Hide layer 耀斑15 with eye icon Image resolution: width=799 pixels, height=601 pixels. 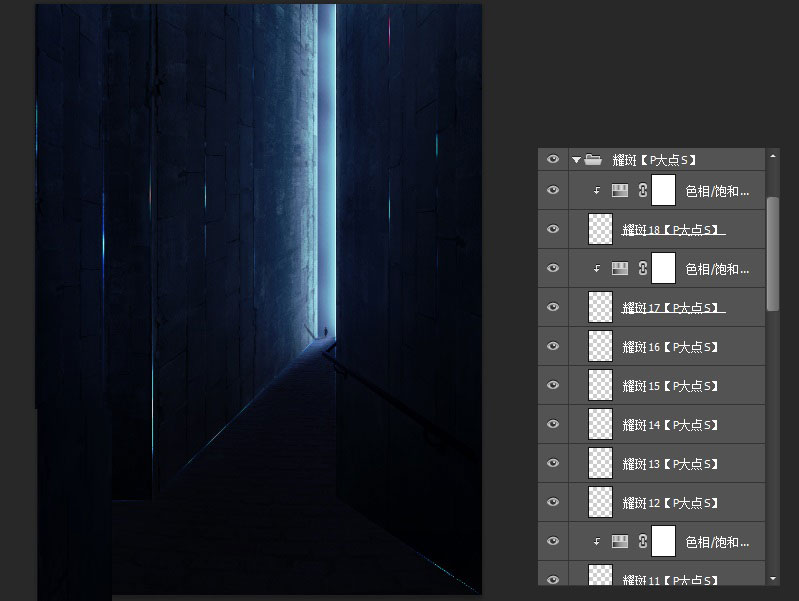click(553, 385)
